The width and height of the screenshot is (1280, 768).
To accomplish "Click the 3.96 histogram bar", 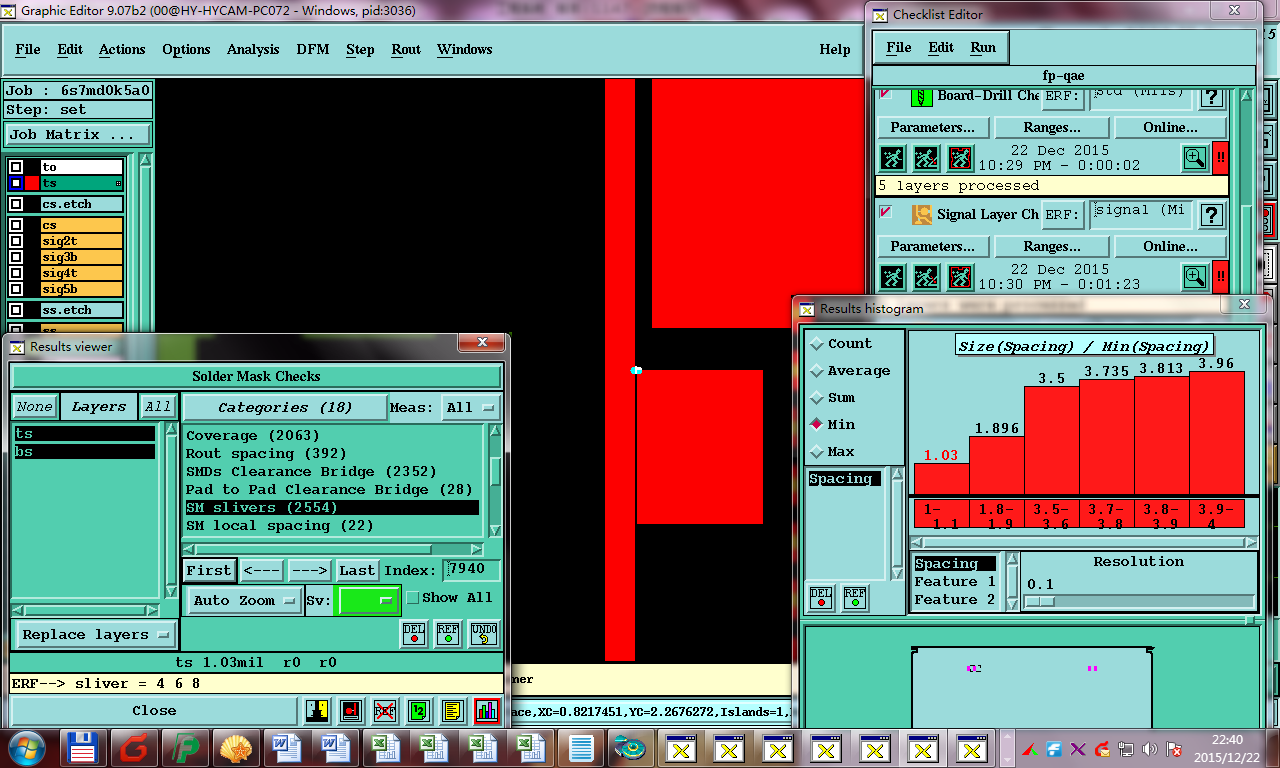I will pyautogui.click(x=1216, y=432).
